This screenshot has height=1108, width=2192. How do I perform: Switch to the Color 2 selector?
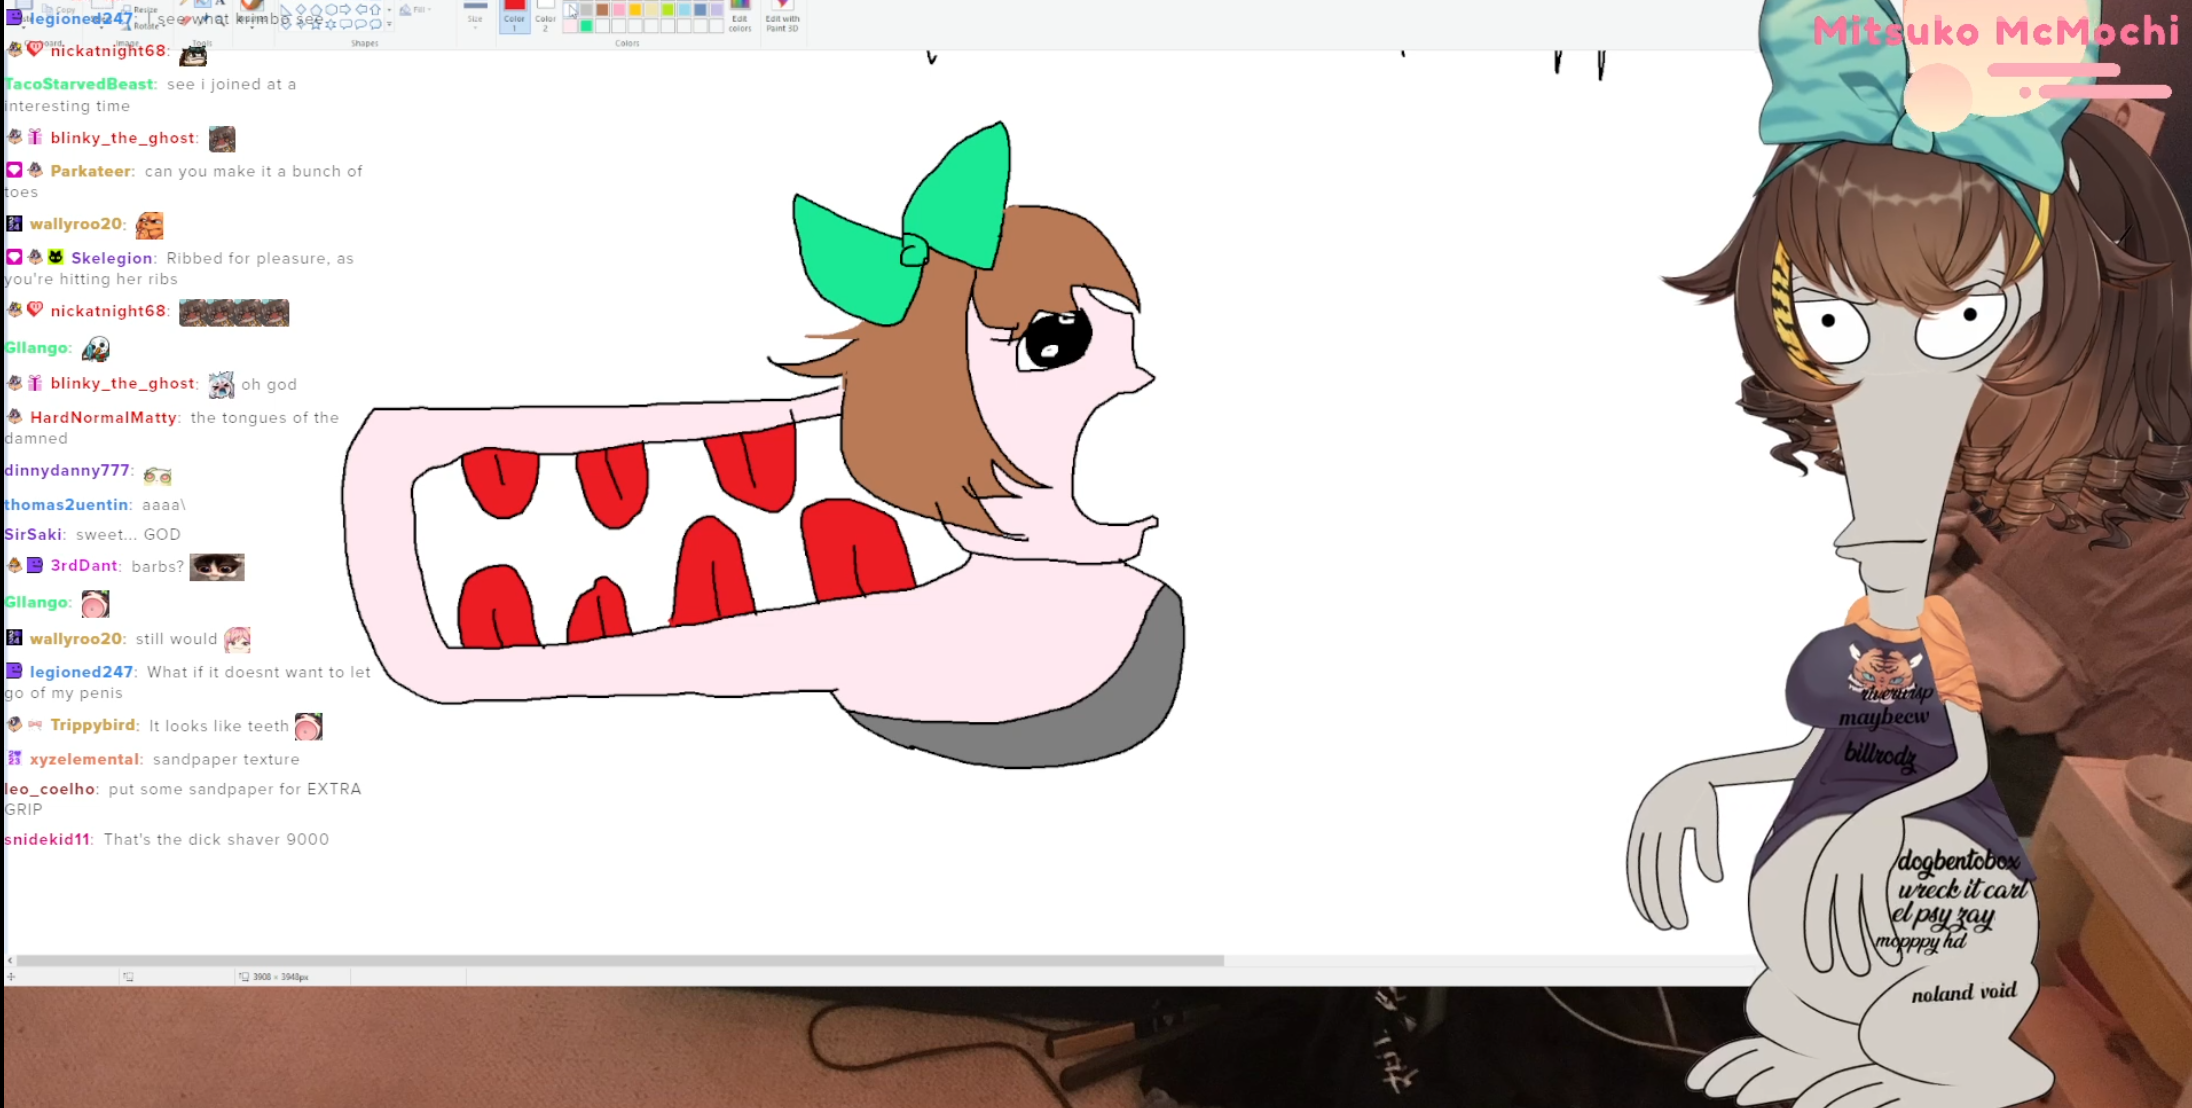pyautogui.click(x=545, y=17)
